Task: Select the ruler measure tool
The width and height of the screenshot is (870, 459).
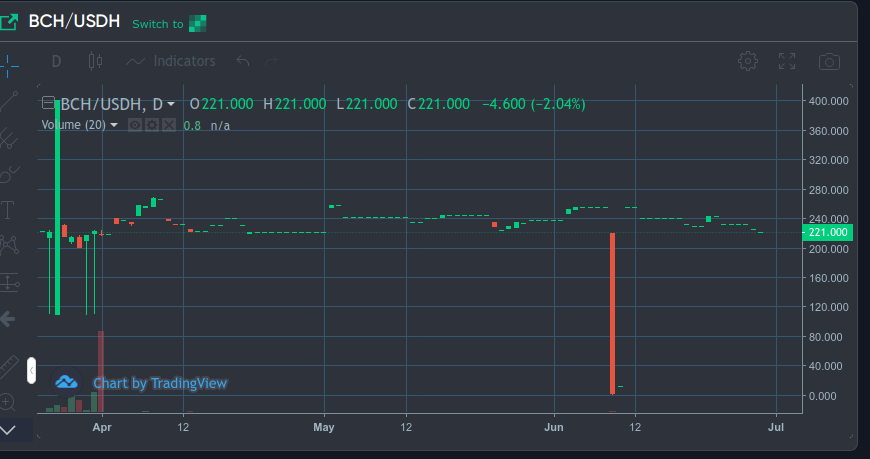Action: click(8, 367)
